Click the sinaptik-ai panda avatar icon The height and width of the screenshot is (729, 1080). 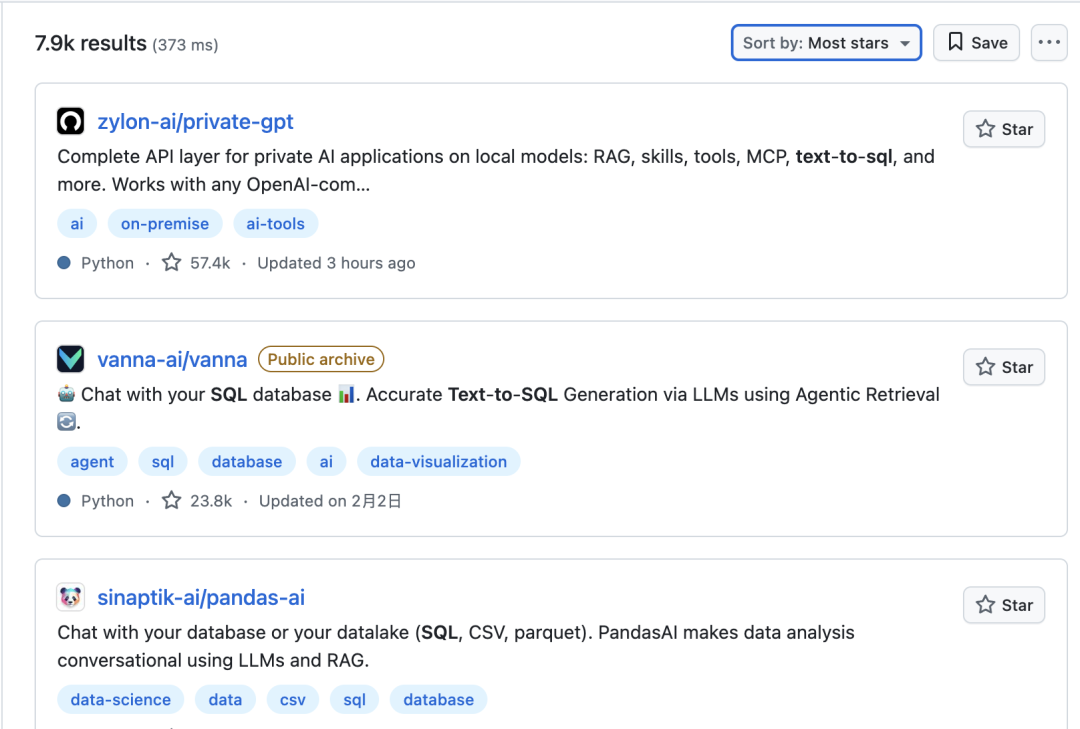(70, 597)
